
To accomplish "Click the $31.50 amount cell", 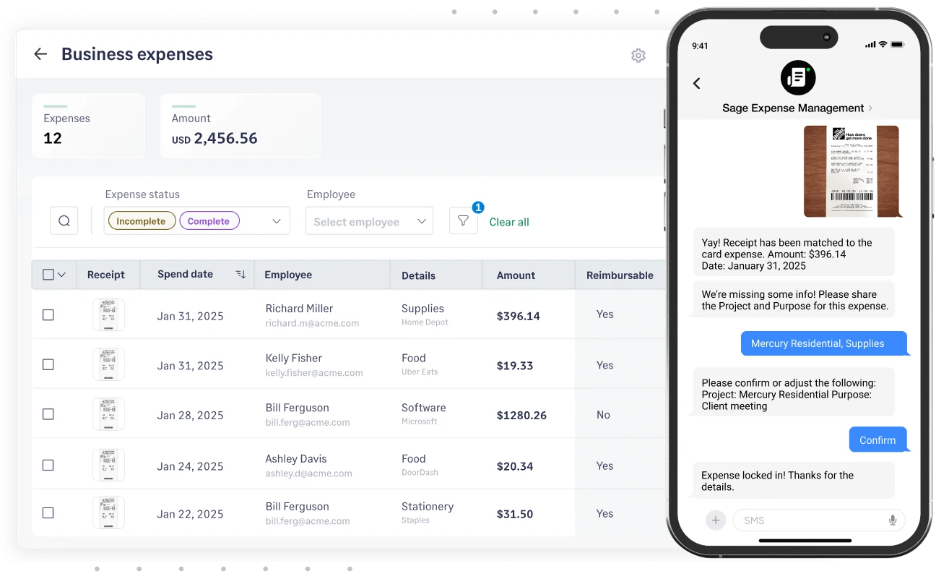I will point(515,515).
